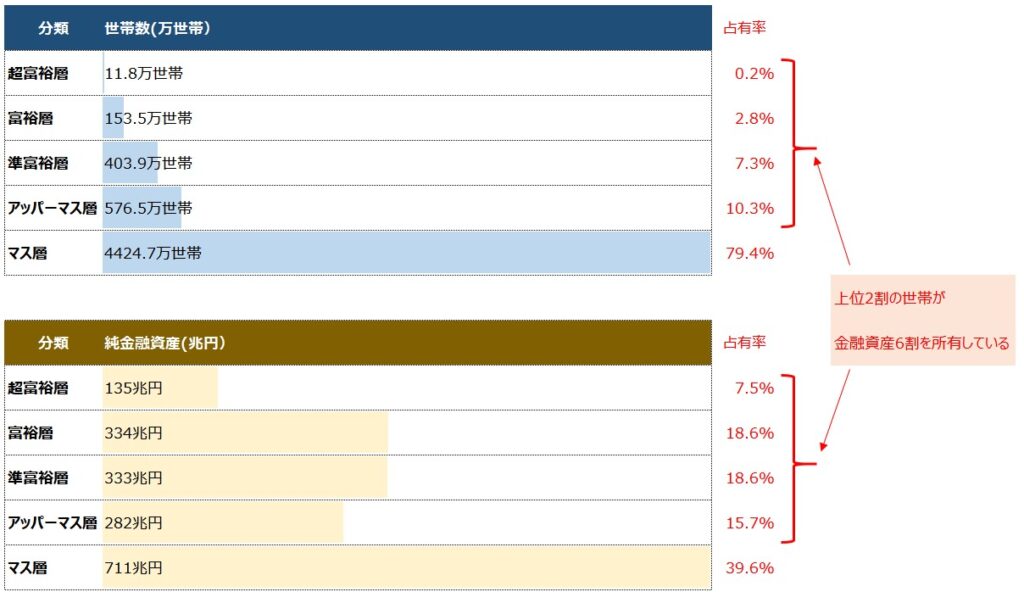Click the 39.6% share value
This screenshot has height=592, width=1024.
tap(750, 568)
